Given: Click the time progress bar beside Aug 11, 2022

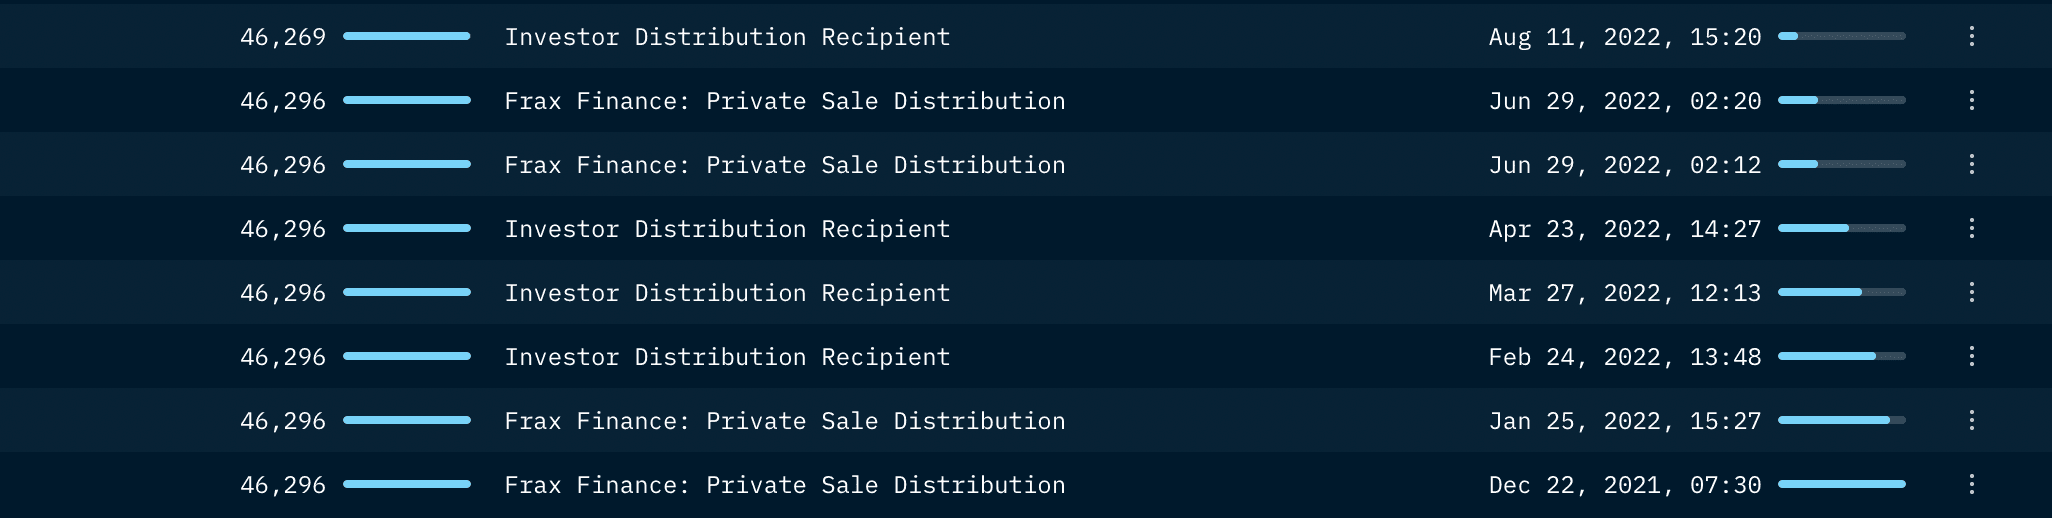Looking at the screenshot, I should pos(1841,37).
